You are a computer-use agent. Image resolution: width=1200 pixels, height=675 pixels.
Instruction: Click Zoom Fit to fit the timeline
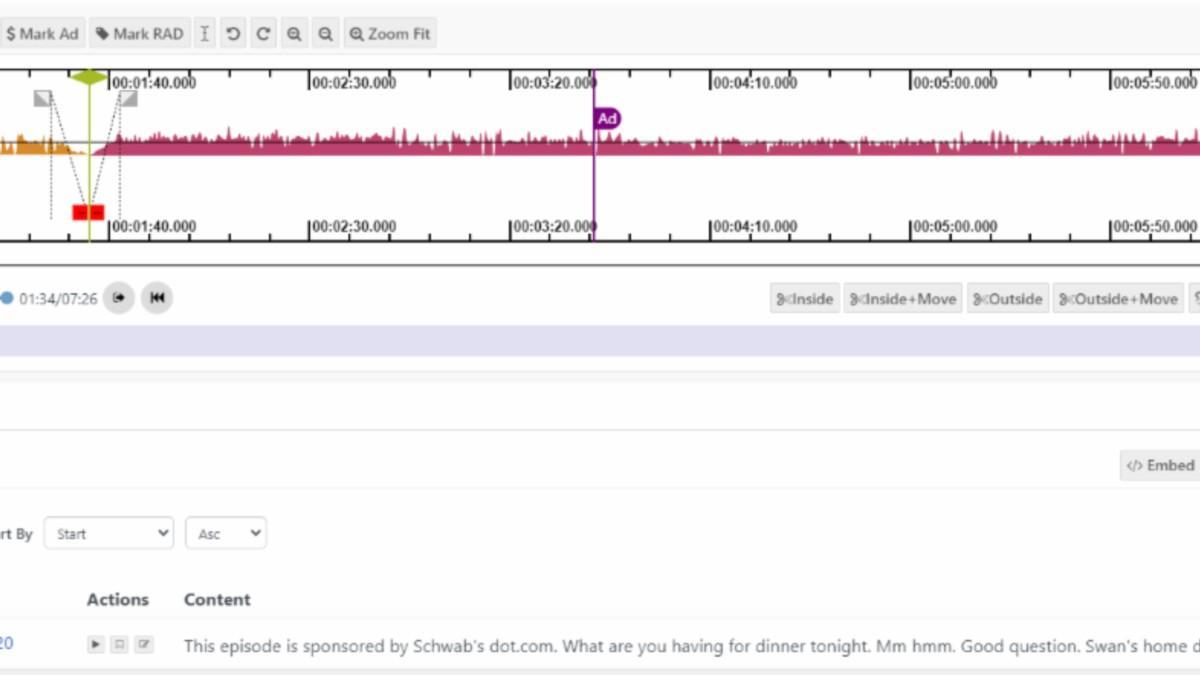click(390, 33)
